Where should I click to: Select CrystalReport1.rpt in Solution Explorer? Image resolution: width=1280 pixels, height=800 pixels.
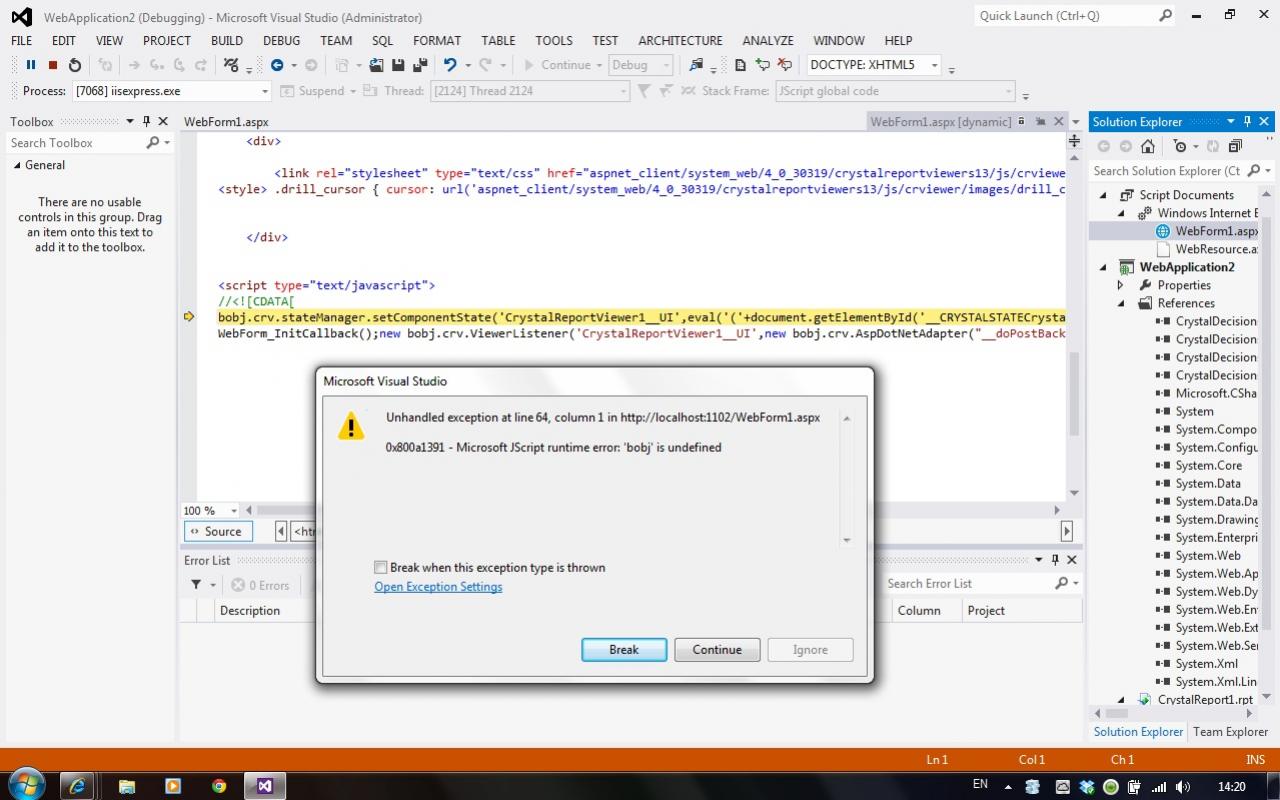pos(1205,699)
